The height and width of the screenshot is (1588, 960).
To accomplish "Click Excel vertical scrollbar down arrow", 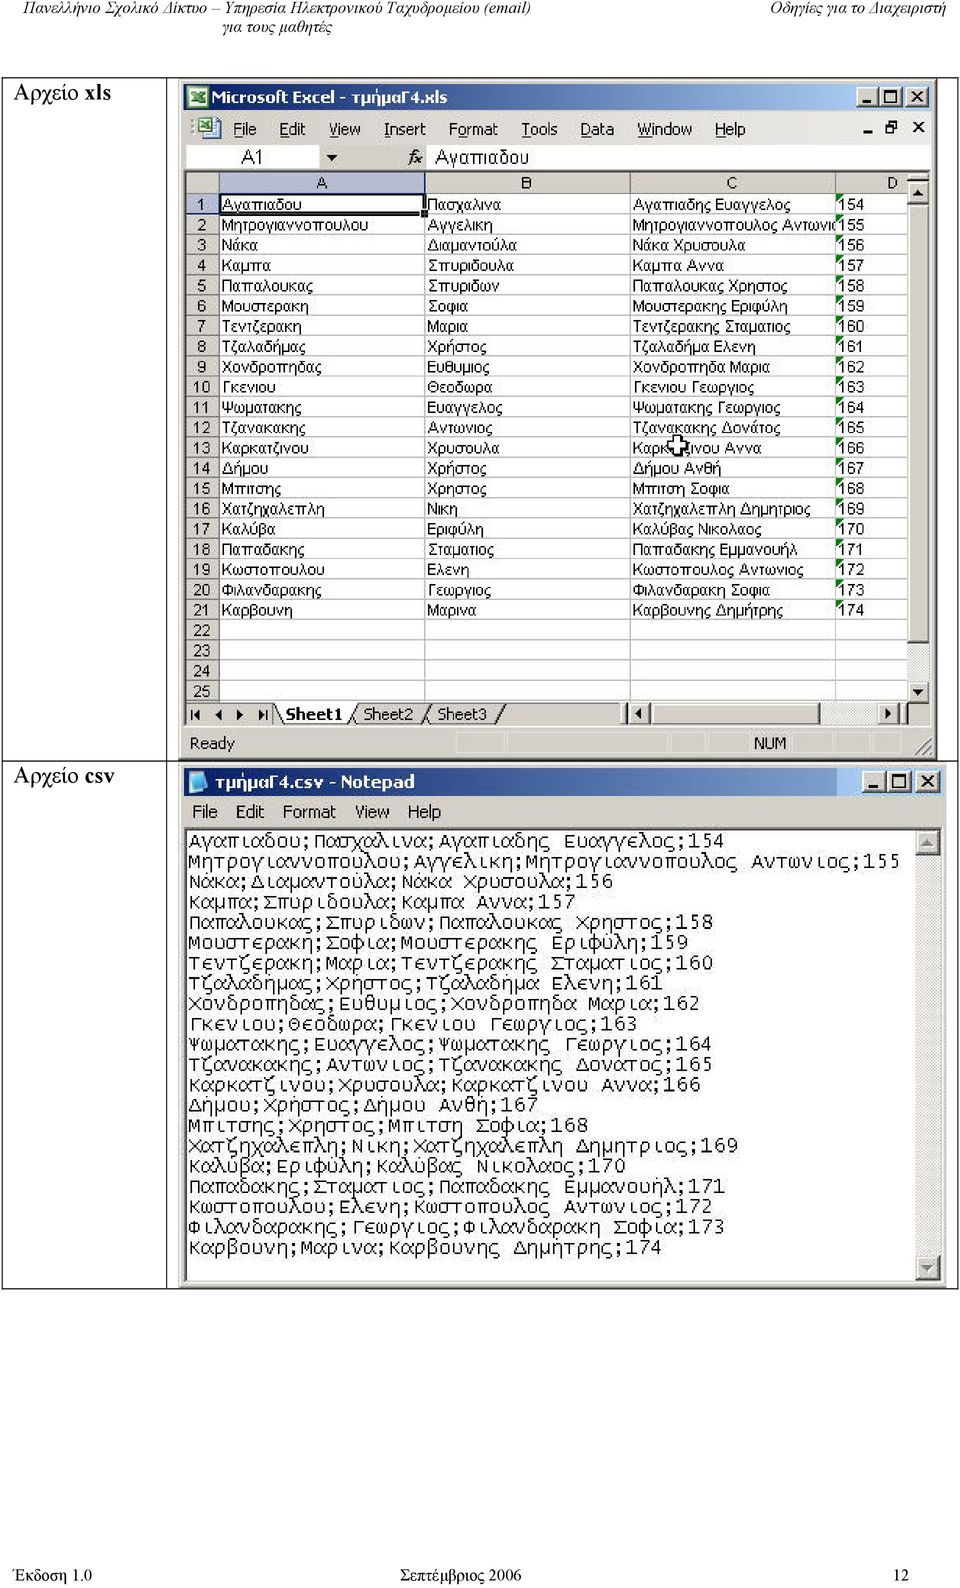I will pyautogui.click(x=918, y=691).
